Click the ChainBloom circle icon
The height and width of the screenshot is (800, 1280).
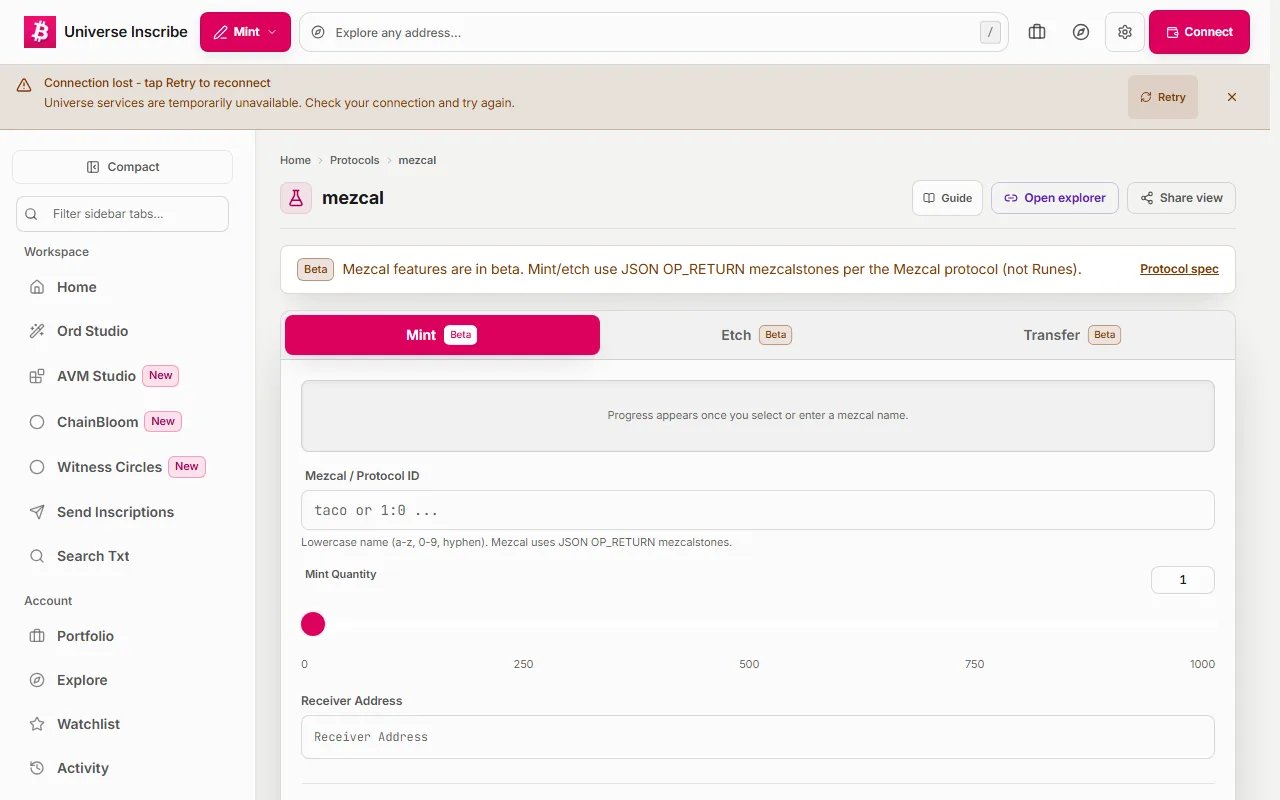[37, 422]
